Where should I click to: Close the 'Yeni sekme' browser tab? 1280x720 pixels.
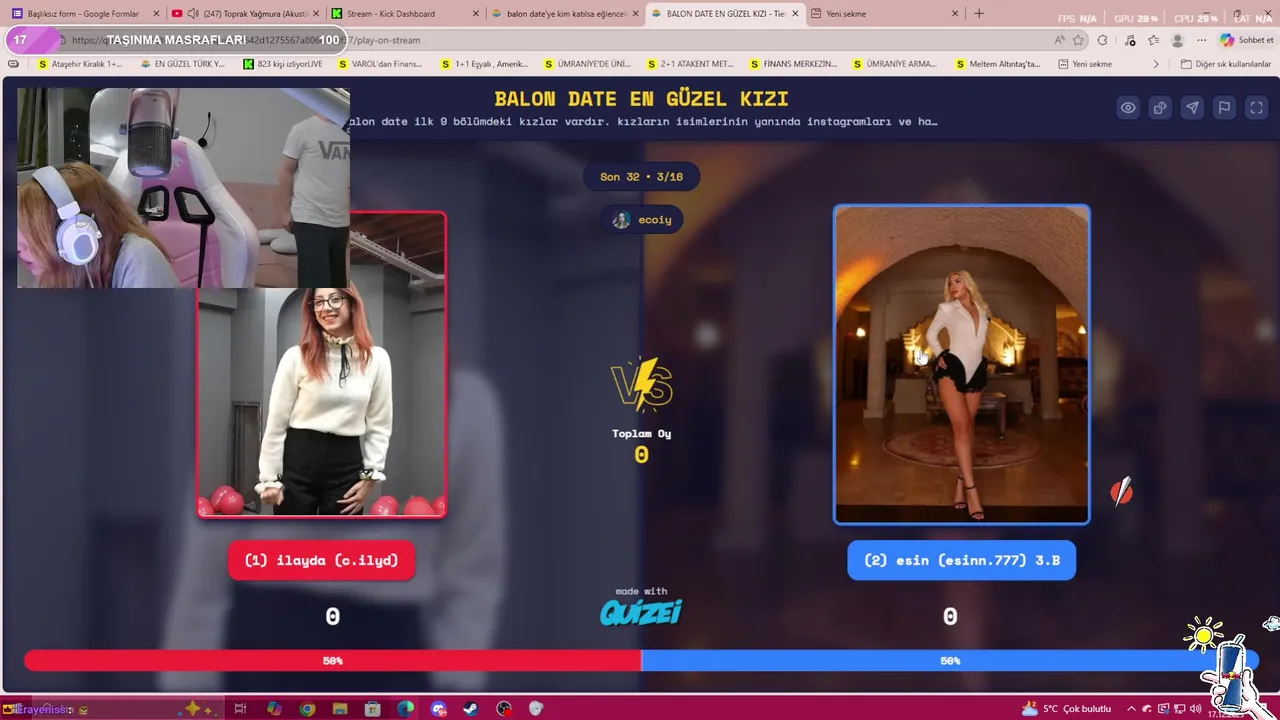pyautogui.click(x=955, y=14)
